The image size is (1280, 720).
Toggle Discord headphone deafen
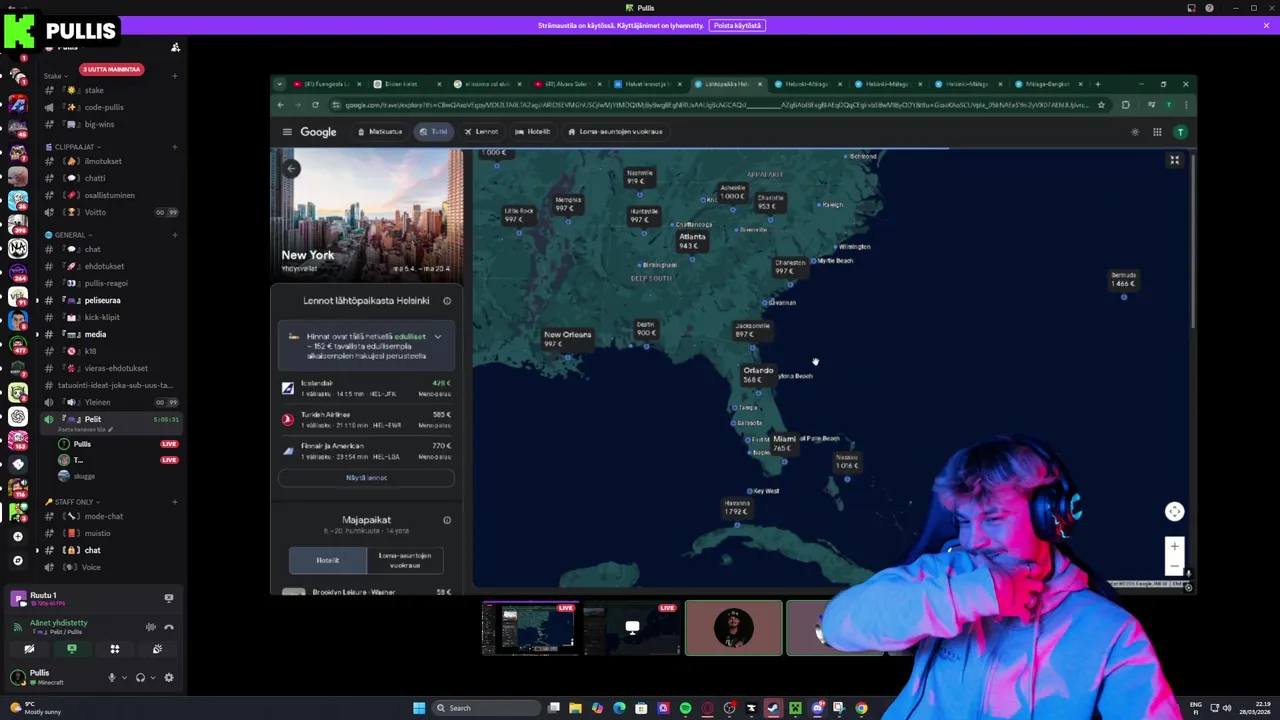click(140, 677)
